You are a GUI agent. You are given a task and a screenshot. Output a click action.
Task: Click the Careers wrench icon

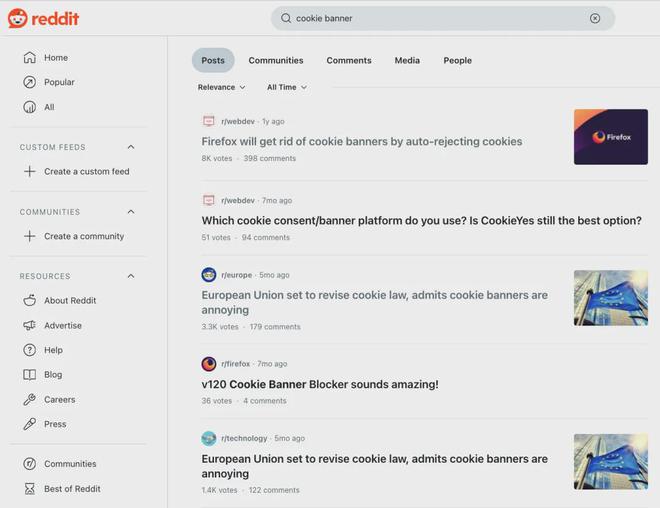click(x=29, y=399)
